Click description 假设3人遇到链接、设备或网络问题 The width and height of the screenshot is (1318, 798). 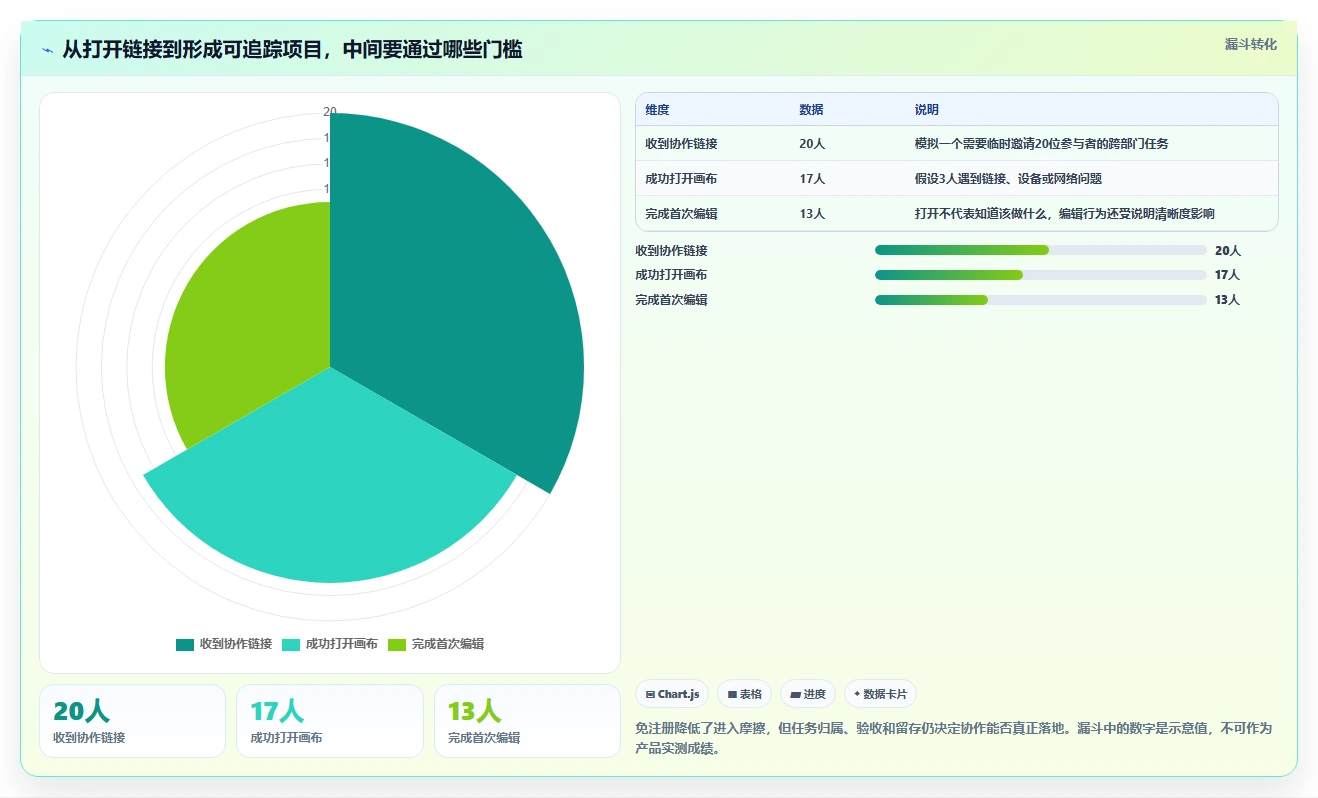pyautogui.click(x=1008, y=179)
